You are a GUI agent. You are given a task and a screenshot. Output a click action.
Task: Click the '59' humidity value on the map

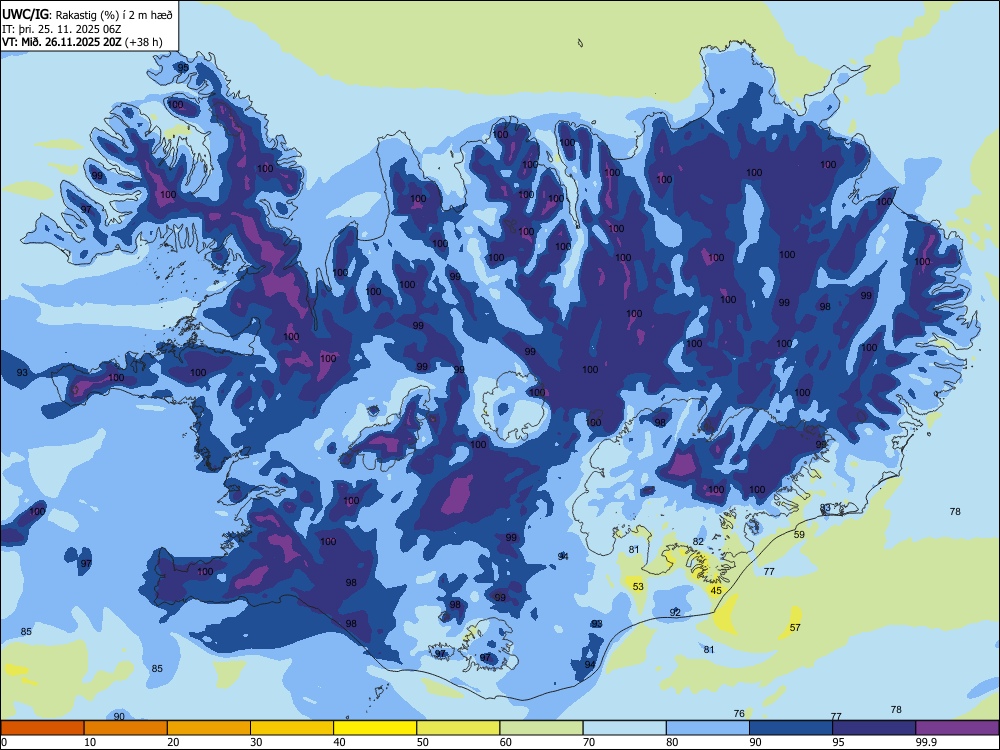(x=799, y=534)
